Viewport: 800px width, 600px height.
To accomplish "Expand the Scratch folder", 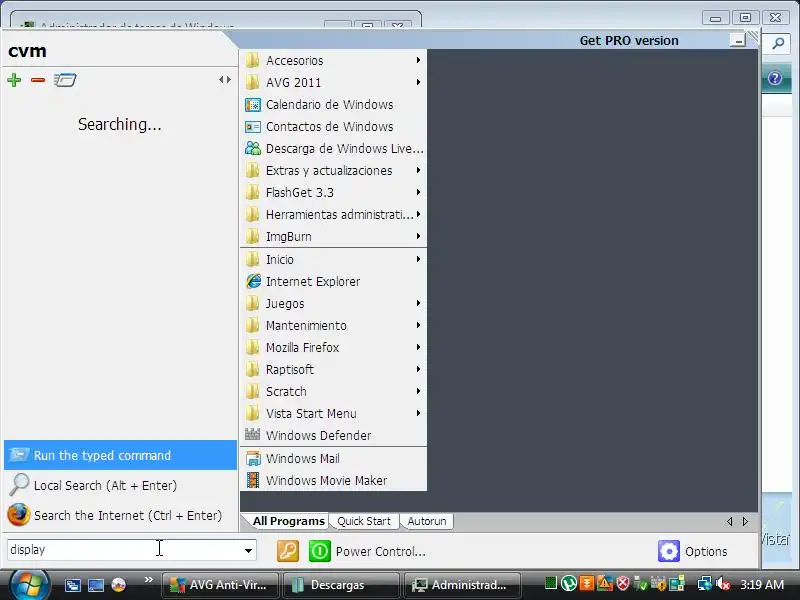I will [333, 391].
